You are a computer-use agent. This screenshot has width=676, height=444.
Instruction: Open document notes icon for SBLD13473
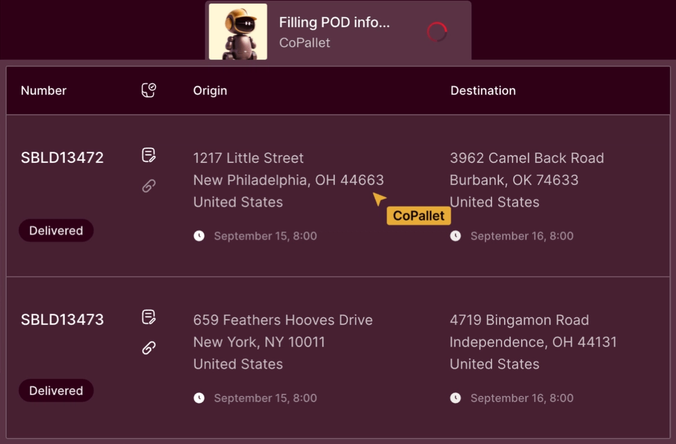[x=149, y=317]
